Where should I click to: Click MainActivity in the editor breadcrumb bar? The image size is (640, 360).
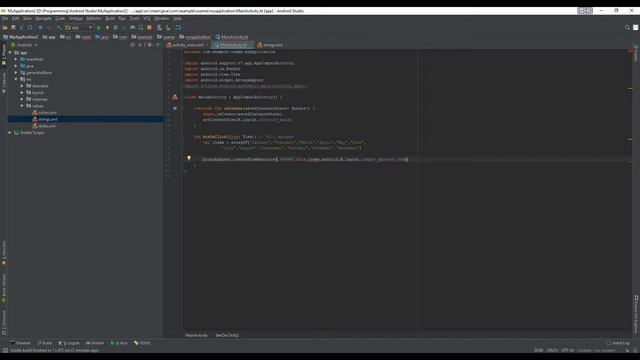(196, 335)
